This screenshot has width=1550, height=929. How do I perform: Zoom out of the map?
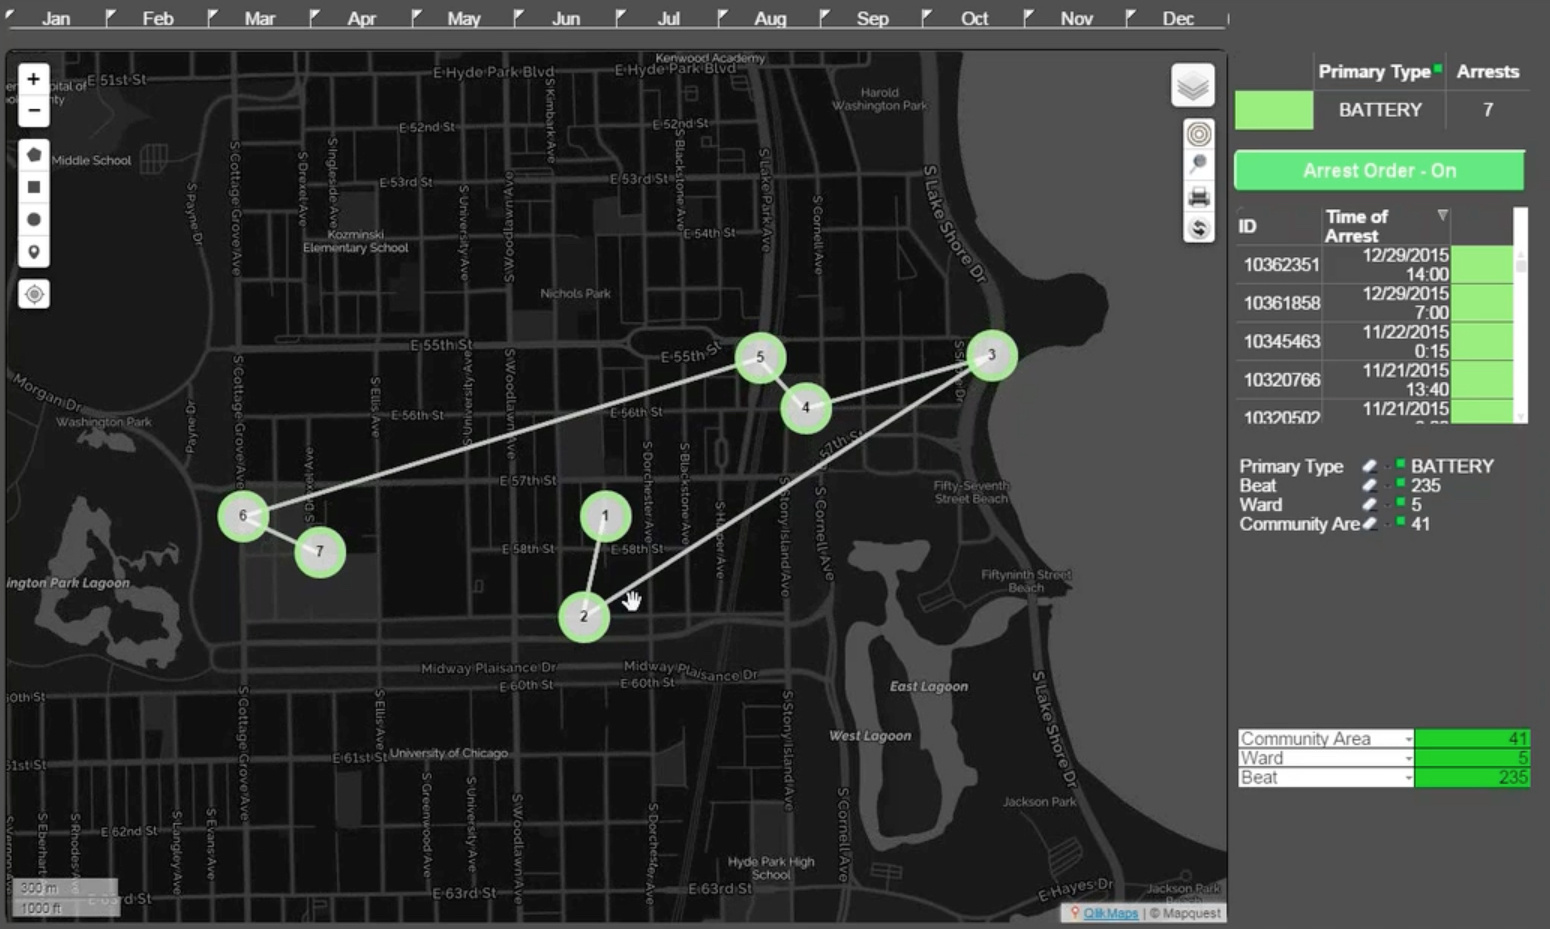33,110
